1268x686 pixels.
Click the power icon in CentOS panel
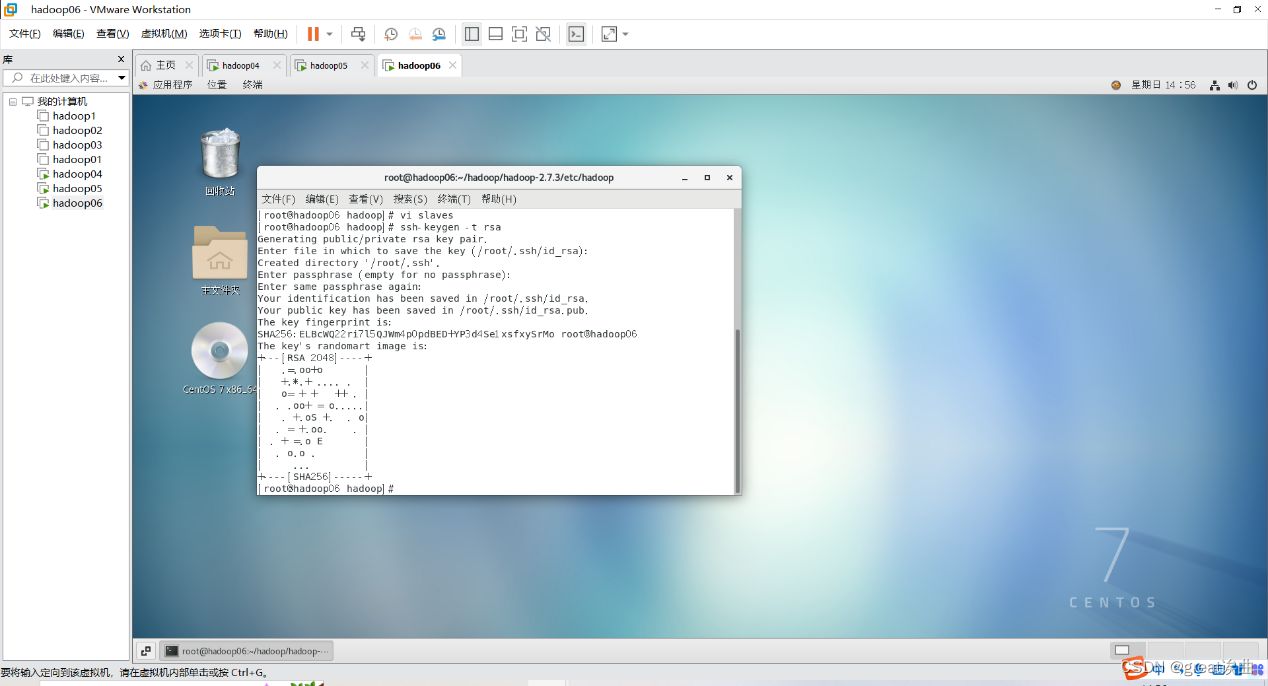point(1252,85)
